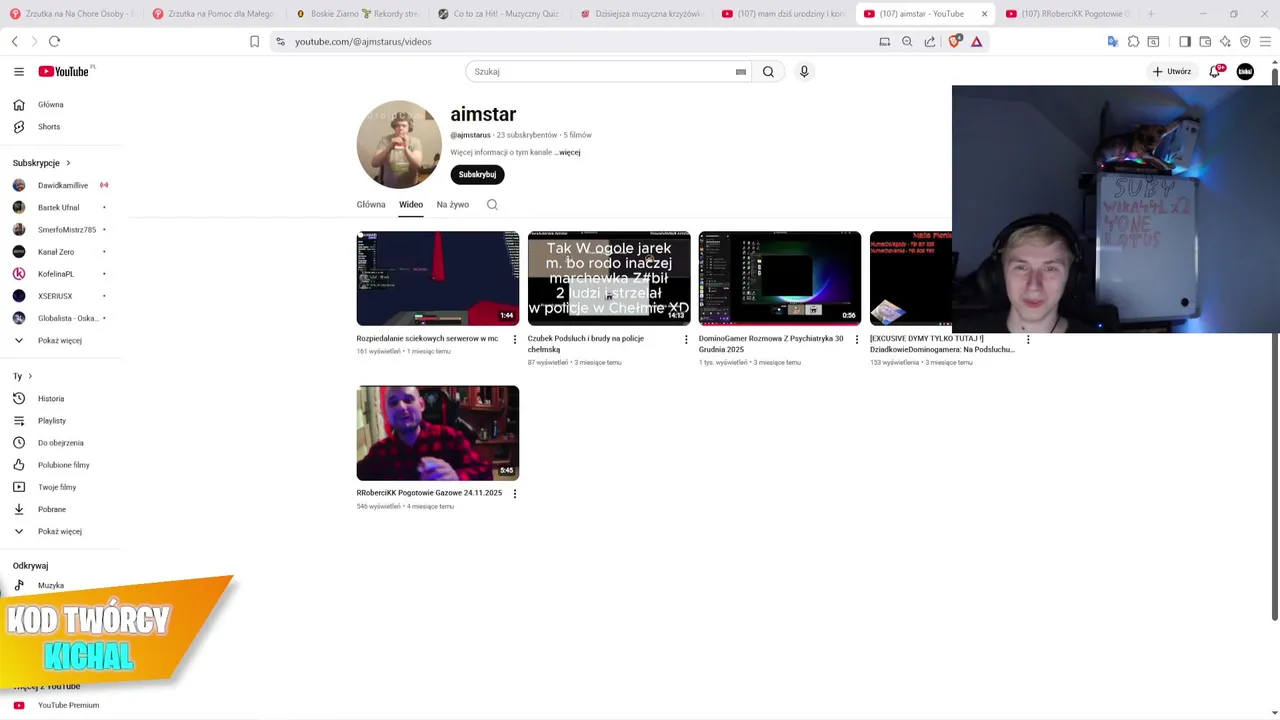Image resolution: width=1280 pixels, height=720 pixels.
Task: Open the YouTube hamburger guide menu
Action: pos(19,71)
